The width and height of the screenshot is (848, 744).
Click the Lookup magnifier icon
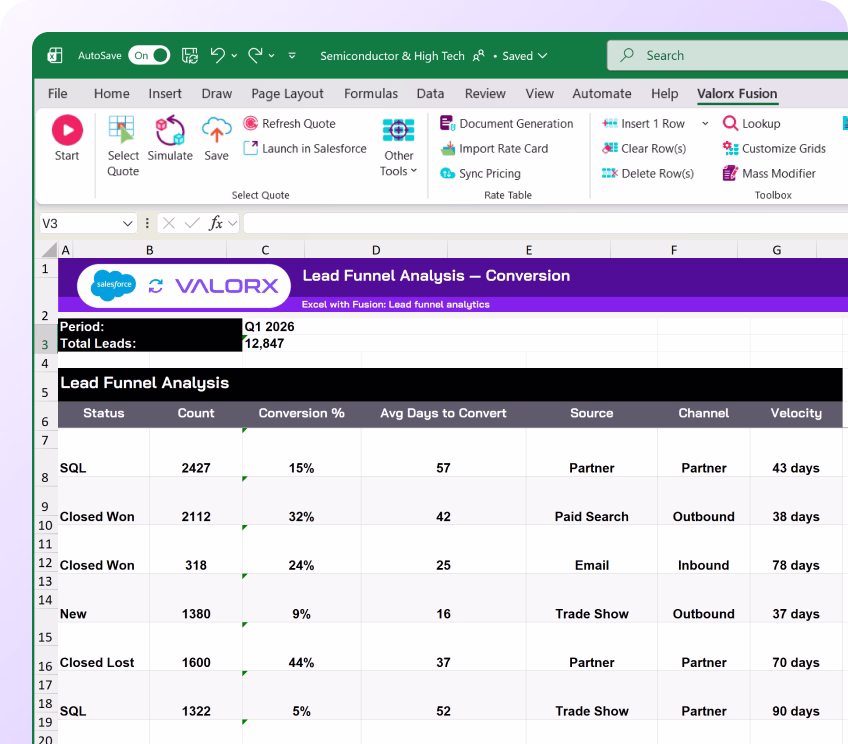coord(730,123)
